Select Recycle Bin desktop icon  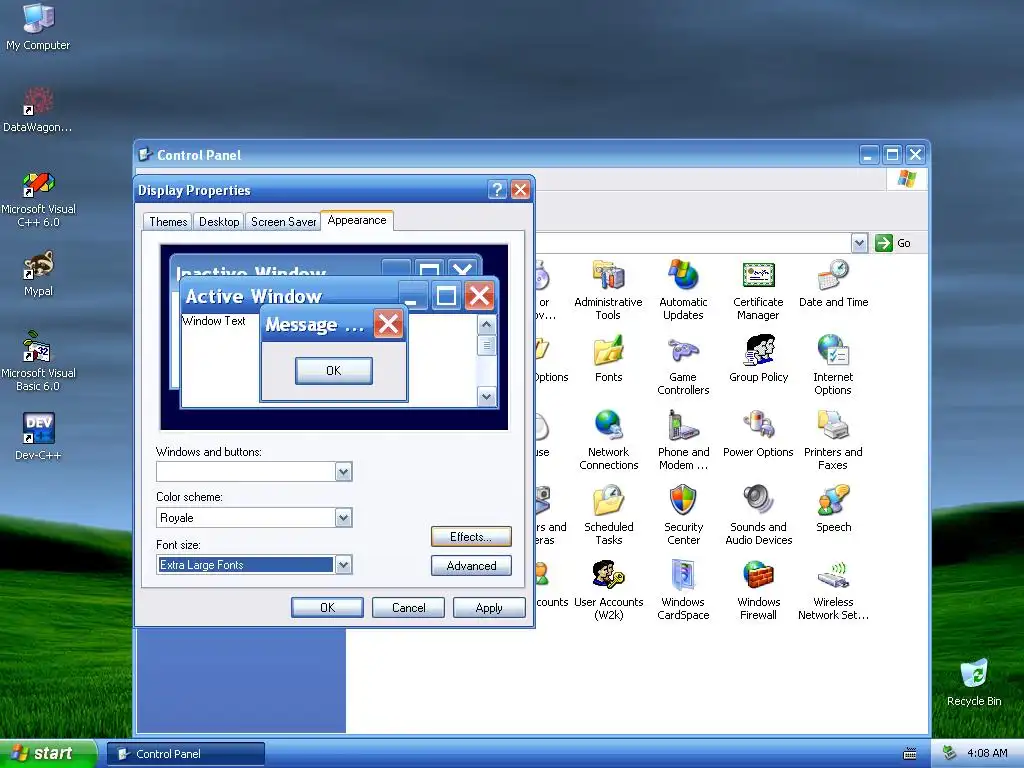click(974, 682)
